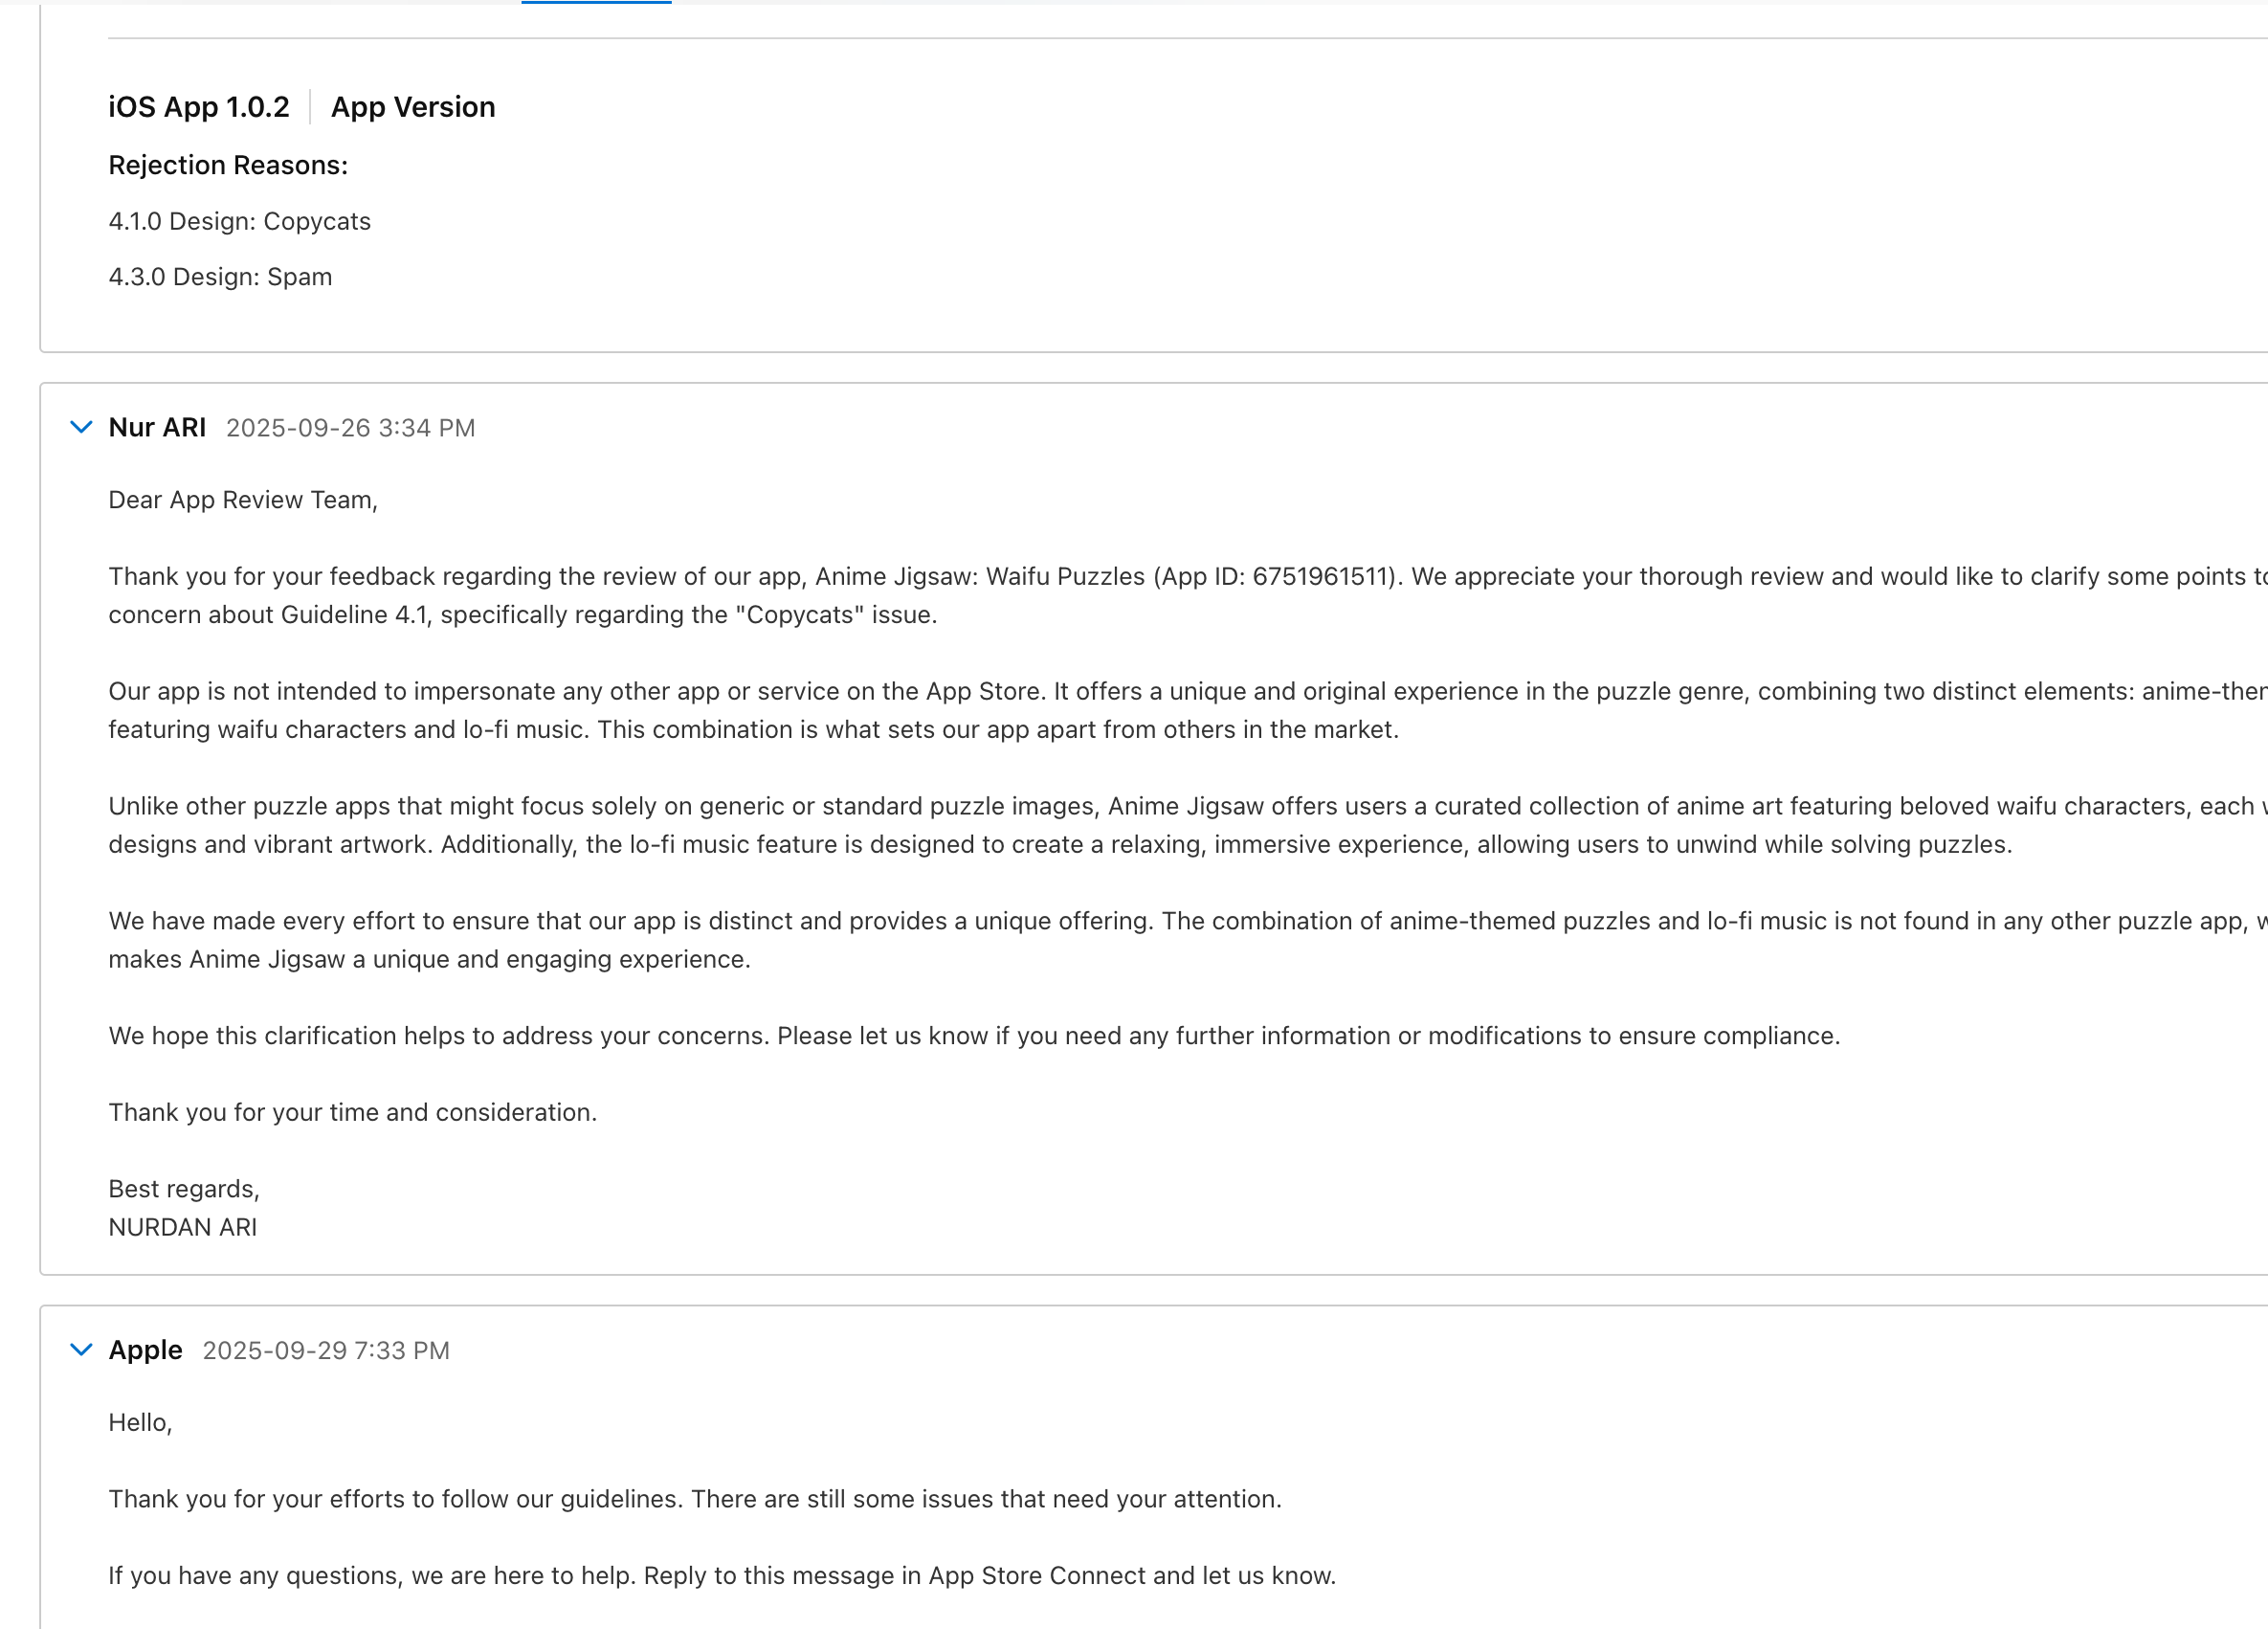Click the 2025-09-26 3:34 PM timestamp

click(x=350, y=428)
